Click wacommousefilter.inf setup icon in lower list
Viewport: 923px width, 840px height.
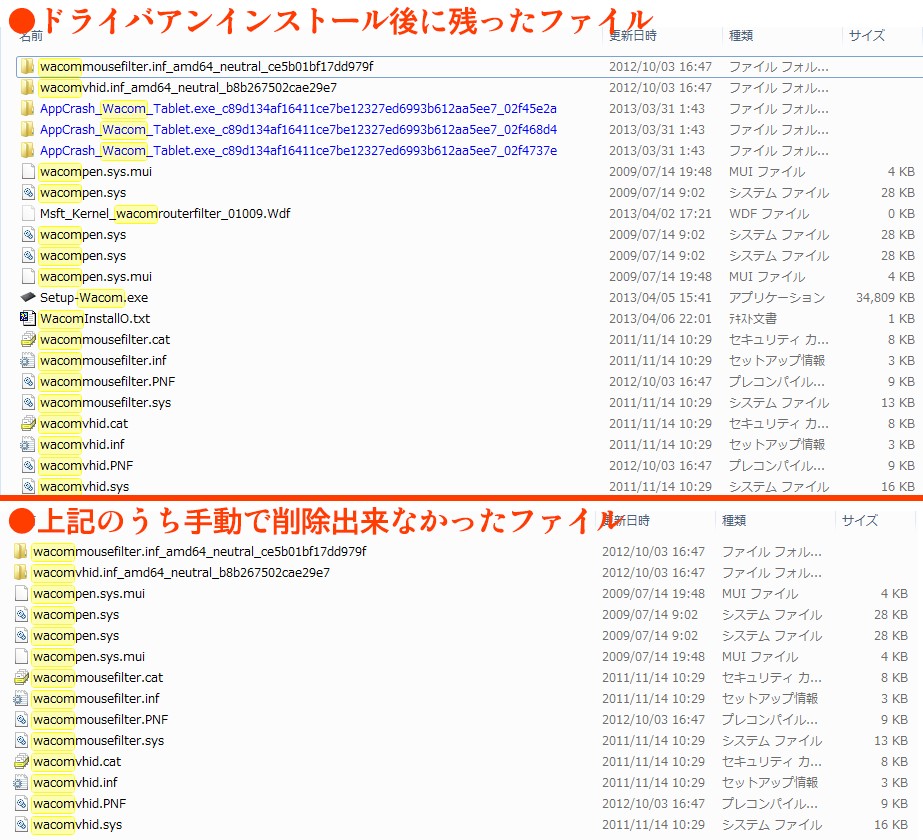(21, 699)
